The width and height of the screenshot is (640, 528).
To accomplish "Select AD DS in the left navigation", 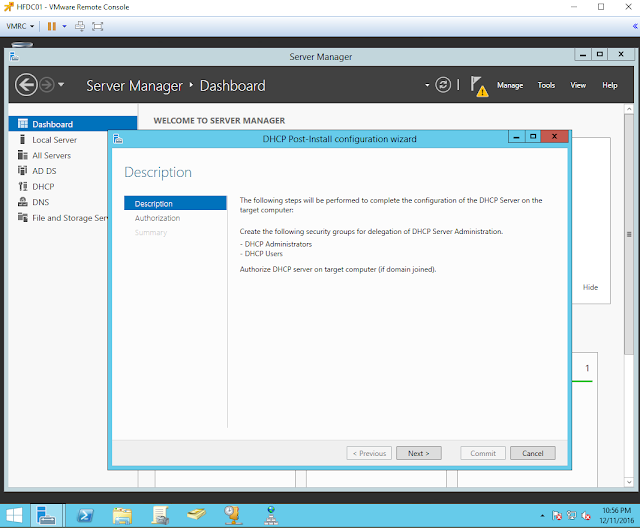I will 44,171.
